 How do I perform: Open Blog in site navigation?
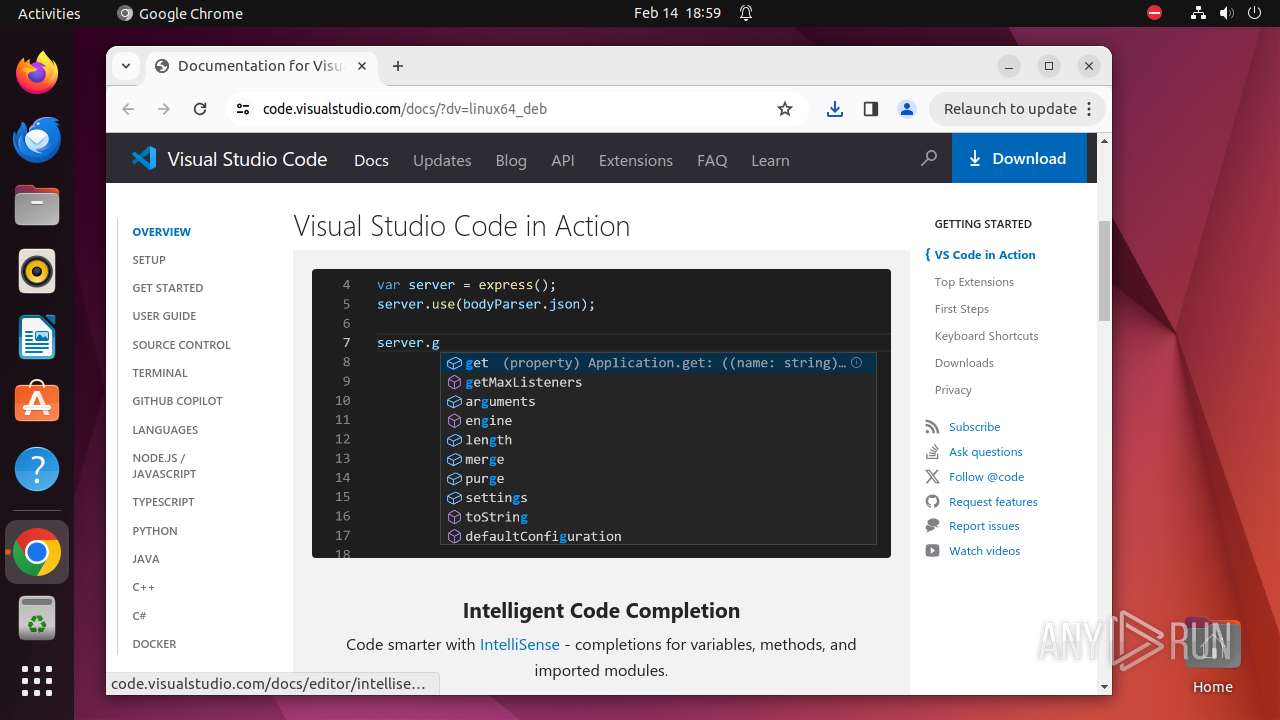pos(511,160)
